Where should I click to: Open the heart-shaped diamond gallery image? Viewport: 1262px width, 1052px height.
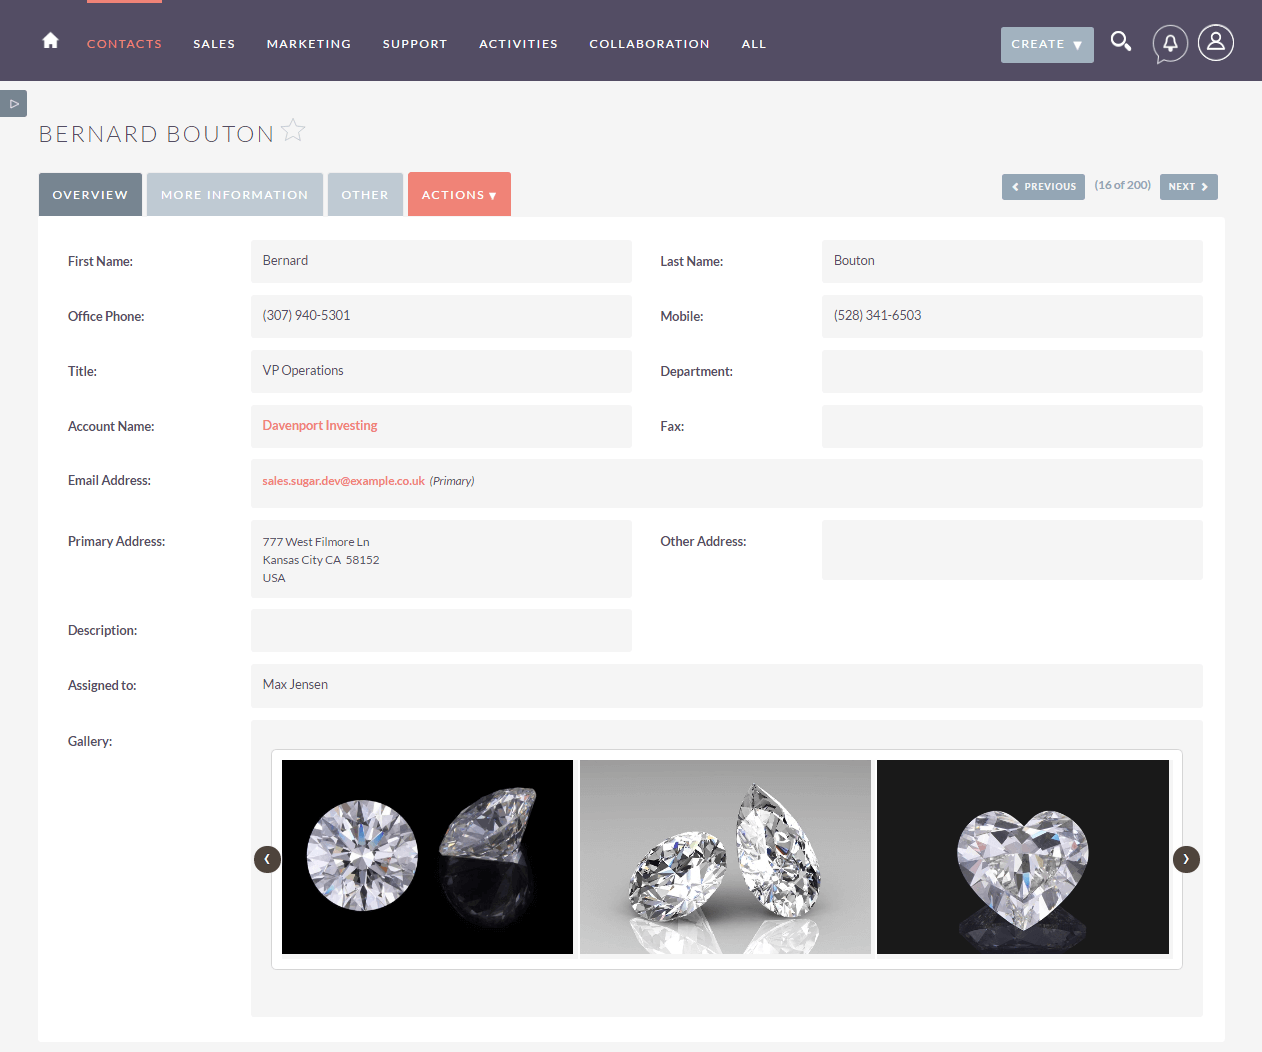point(1023,857)
